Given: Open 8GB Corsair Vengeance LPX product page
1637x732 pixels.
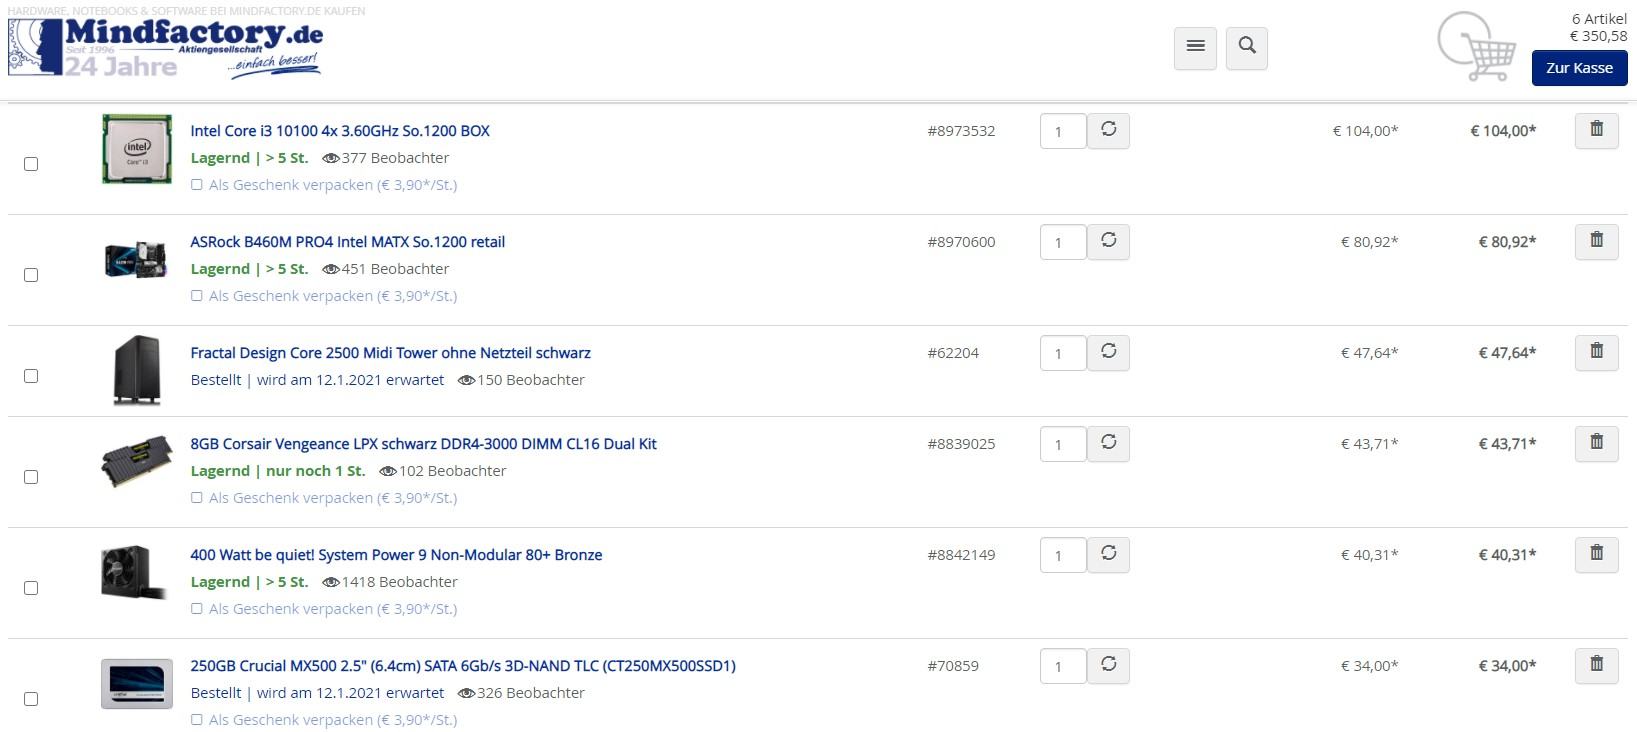Looking at the screenshot, I should [x=423, y=444].
